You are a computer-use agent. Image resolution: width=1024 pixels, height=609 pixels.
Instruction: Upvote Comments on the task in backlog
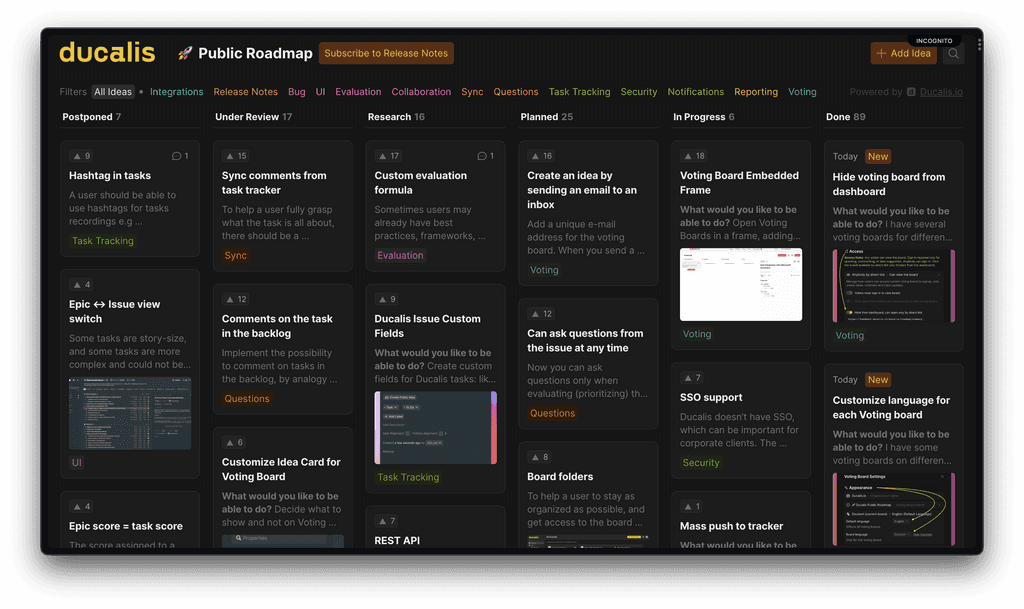click(x=235, y=299)
